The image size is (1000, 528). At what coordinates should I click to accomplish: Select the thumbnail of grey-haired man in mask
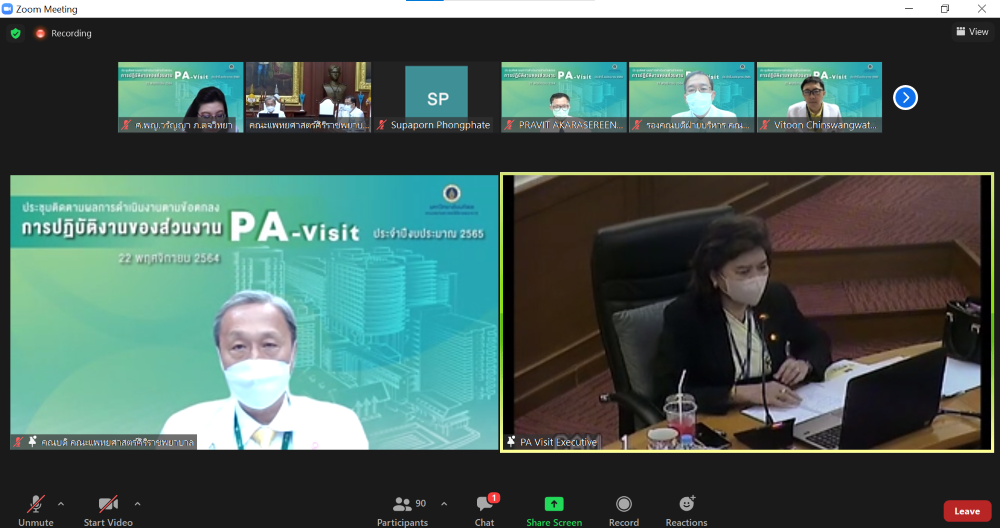coord(691,97)
